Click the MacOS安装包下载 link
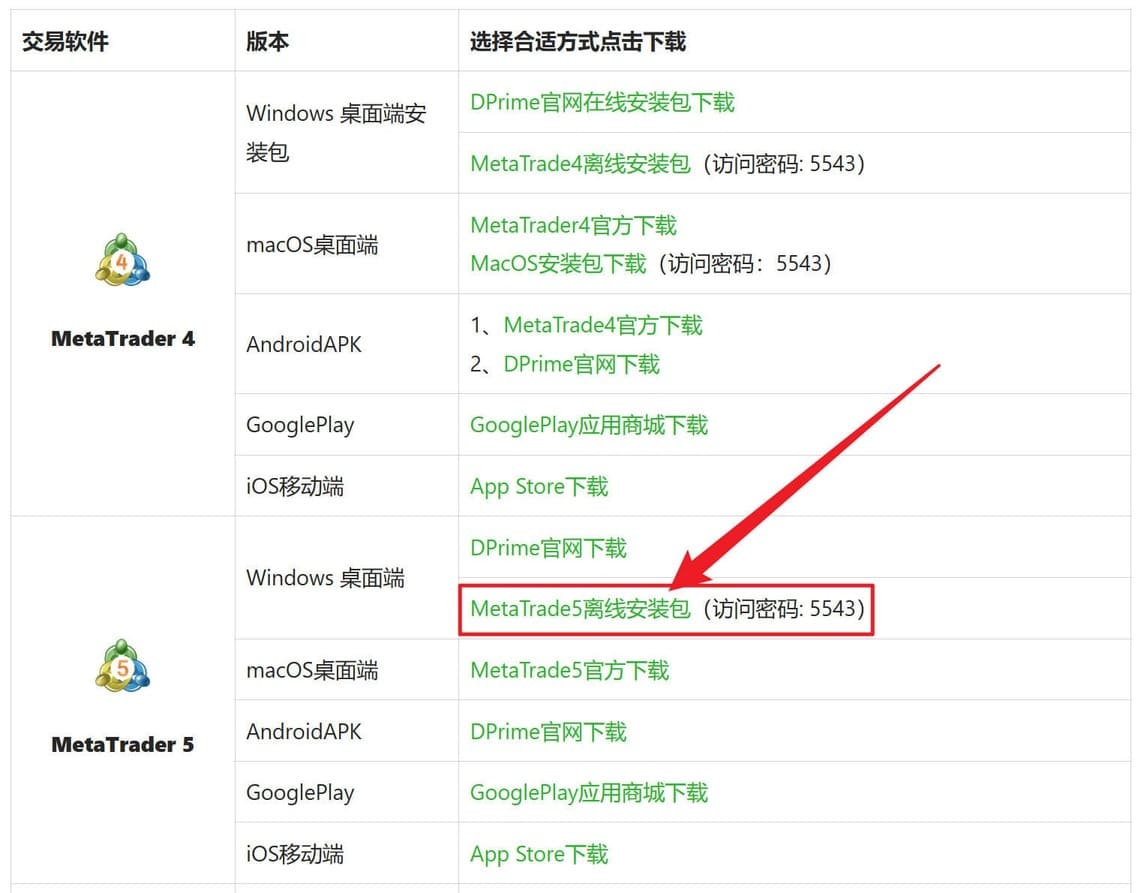Screen dimensions: 1138x893 coord(558,263)
